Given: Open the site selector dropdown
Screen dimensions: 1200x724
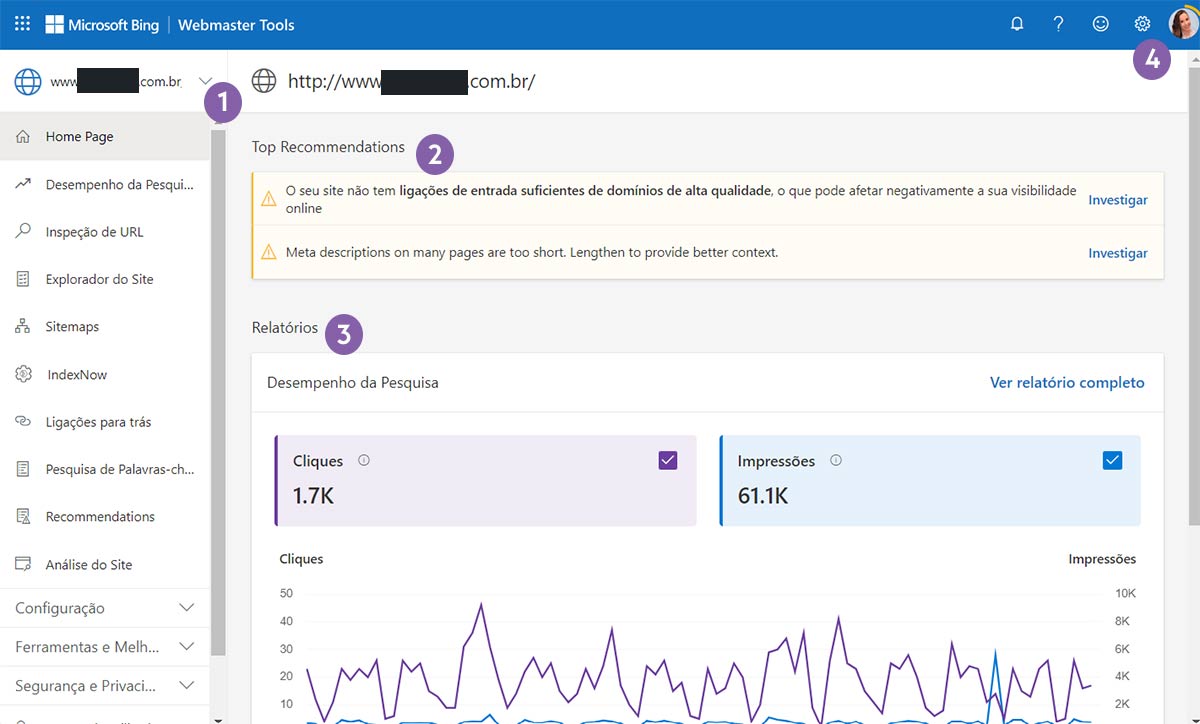Looking at the screenshot, I should pyautogui.click(x=206, y=80).
